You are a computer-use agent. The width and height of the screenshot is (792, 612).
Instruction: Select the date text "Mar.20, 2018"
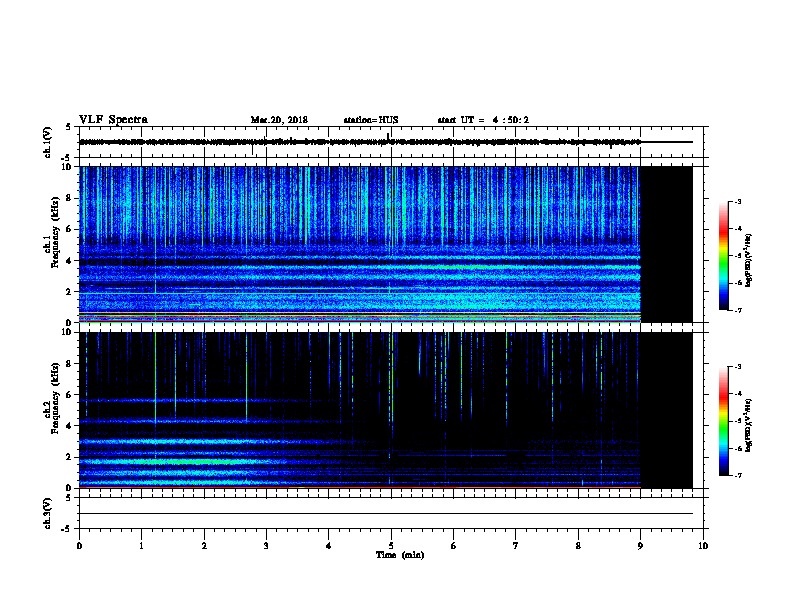(x=279, y=120)
